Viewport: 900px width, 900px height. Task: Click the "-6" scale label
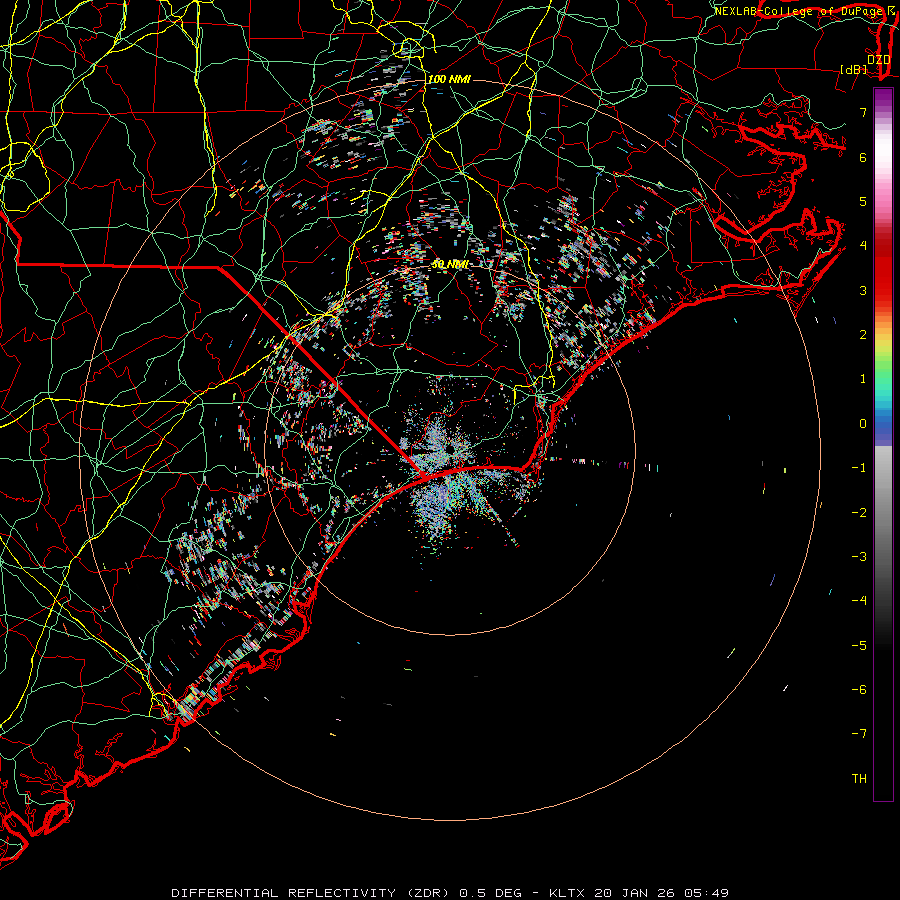[859, 690]
